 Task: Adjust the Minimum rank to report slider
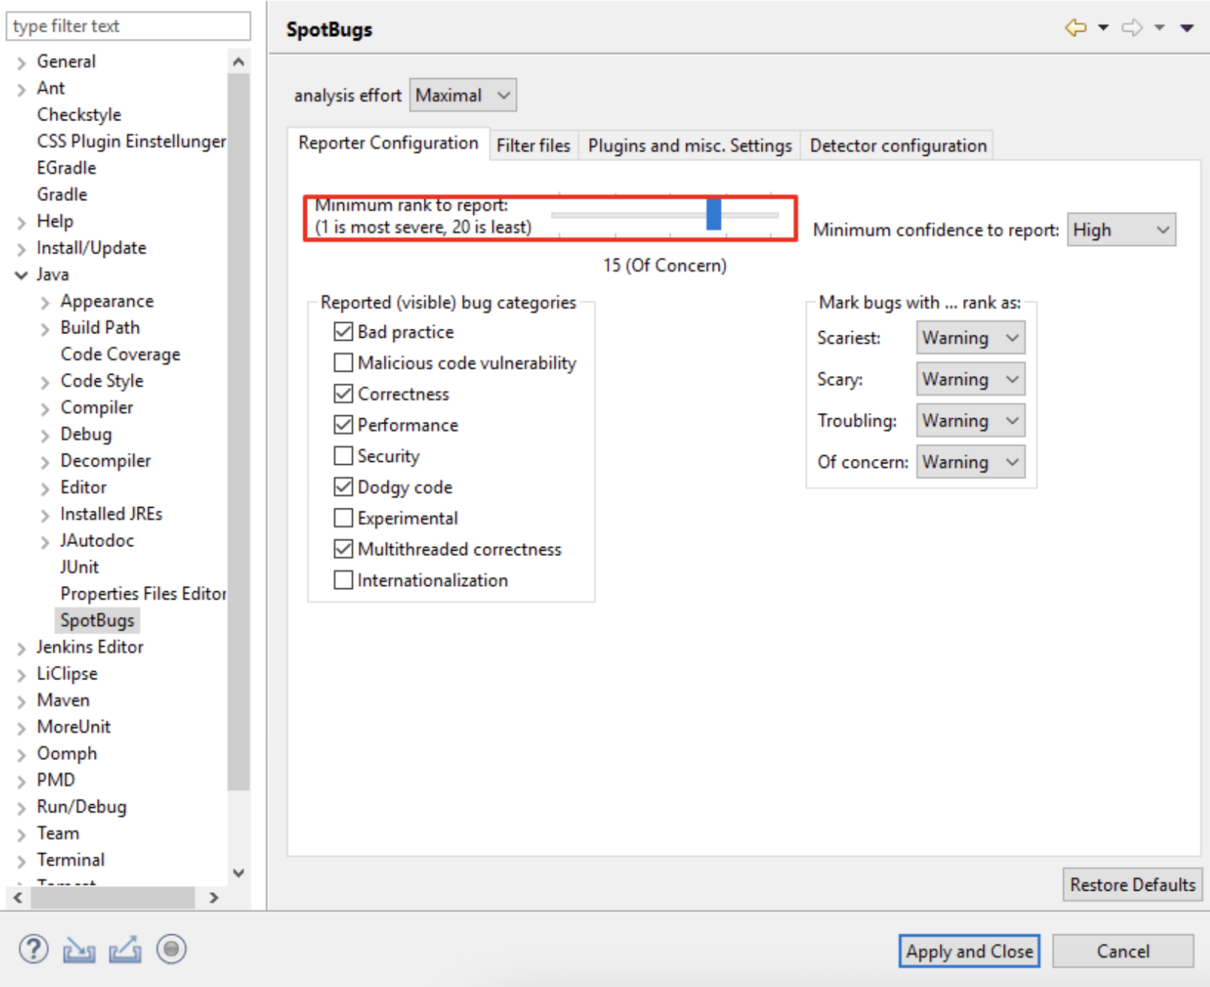(x=712, y=215)
